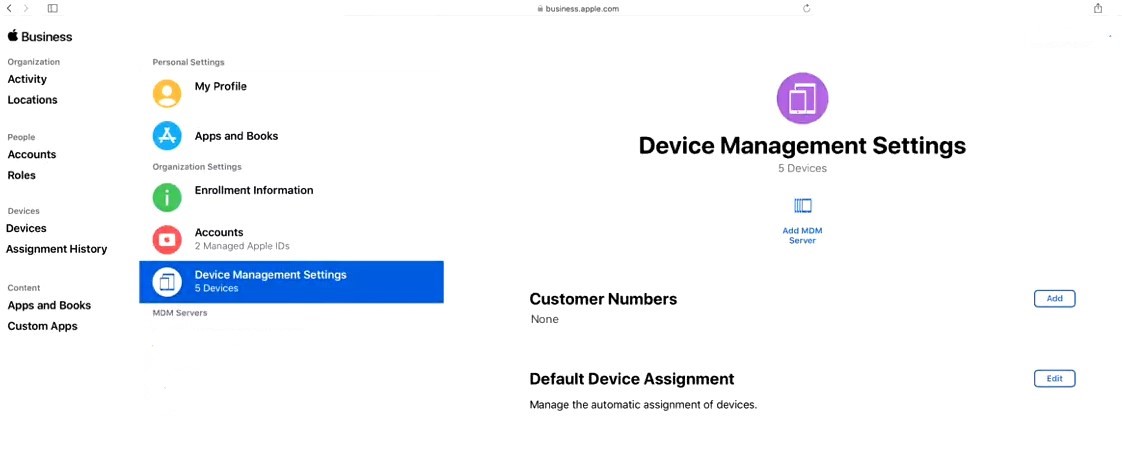Select Enrollment Information settings row
The height and width of the screenshot is (456, 1122).
click(291, 198)
